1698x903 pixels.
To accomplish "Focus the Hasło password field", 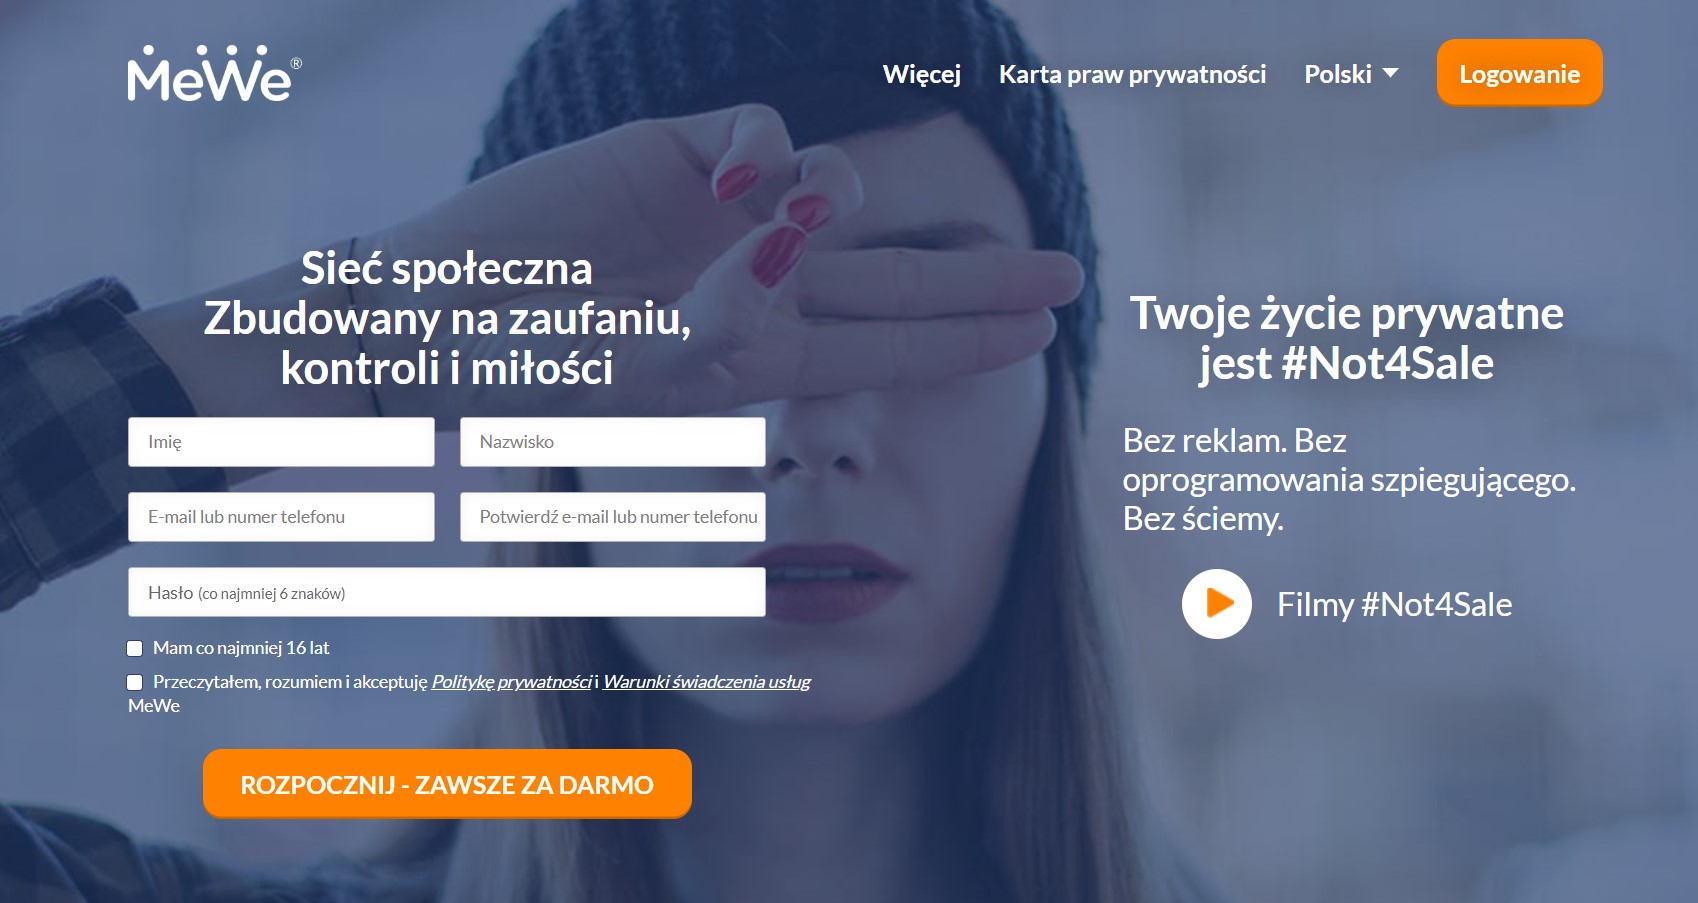I will pos(447,592).
